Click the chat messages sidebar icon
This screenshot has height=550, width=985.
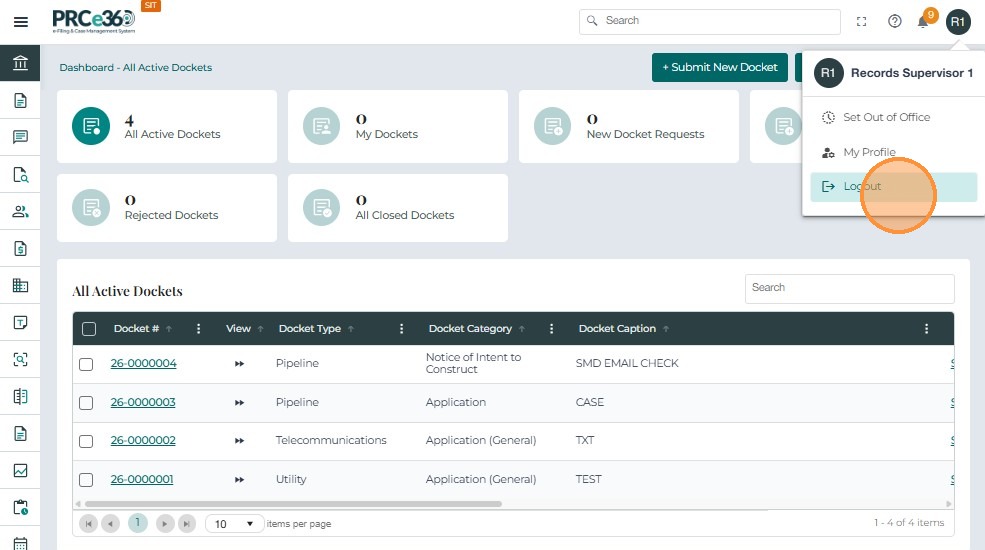click(x=20, y=137)
